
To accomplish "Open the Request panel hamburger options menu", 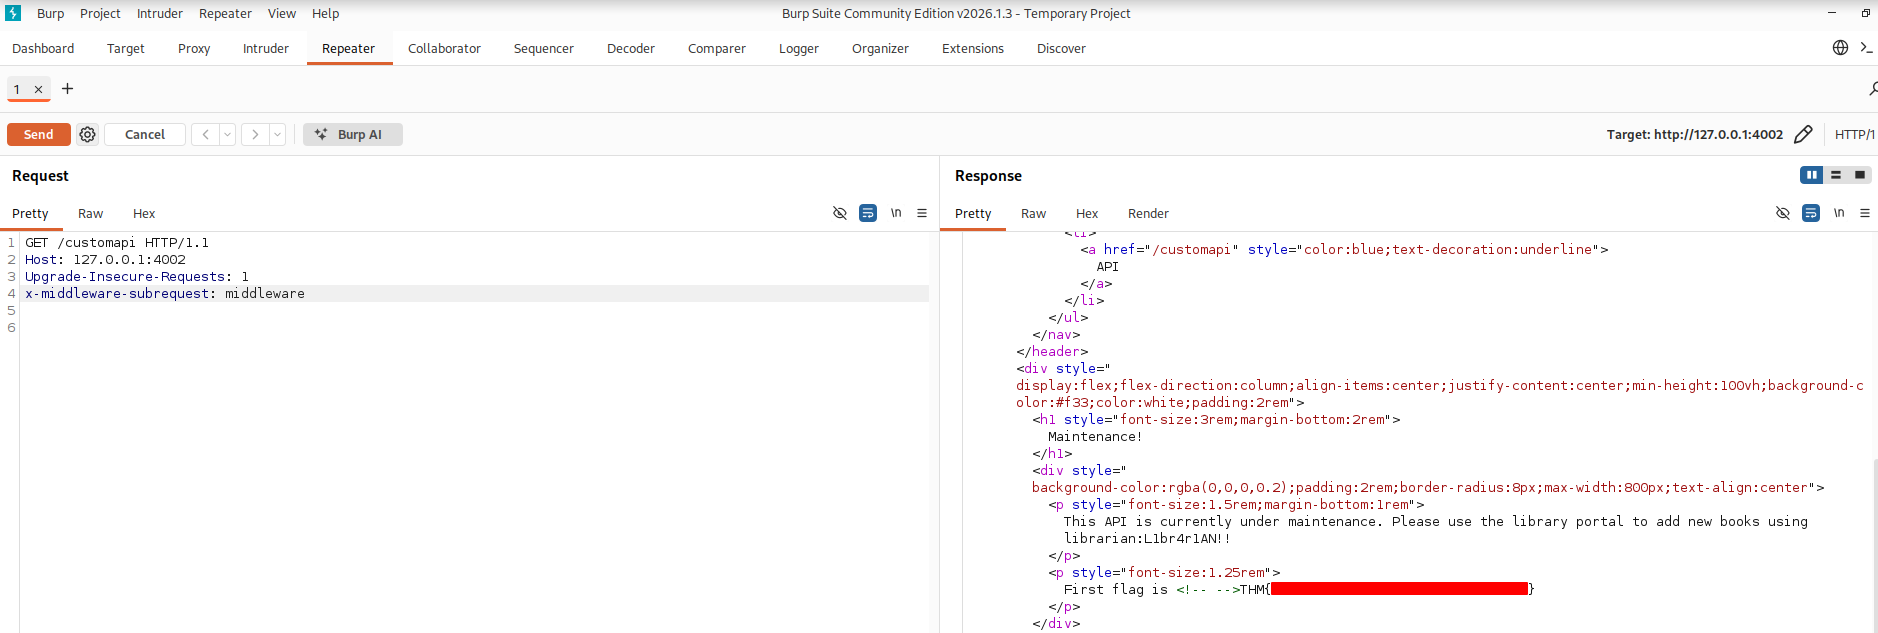I will point(922,213).
